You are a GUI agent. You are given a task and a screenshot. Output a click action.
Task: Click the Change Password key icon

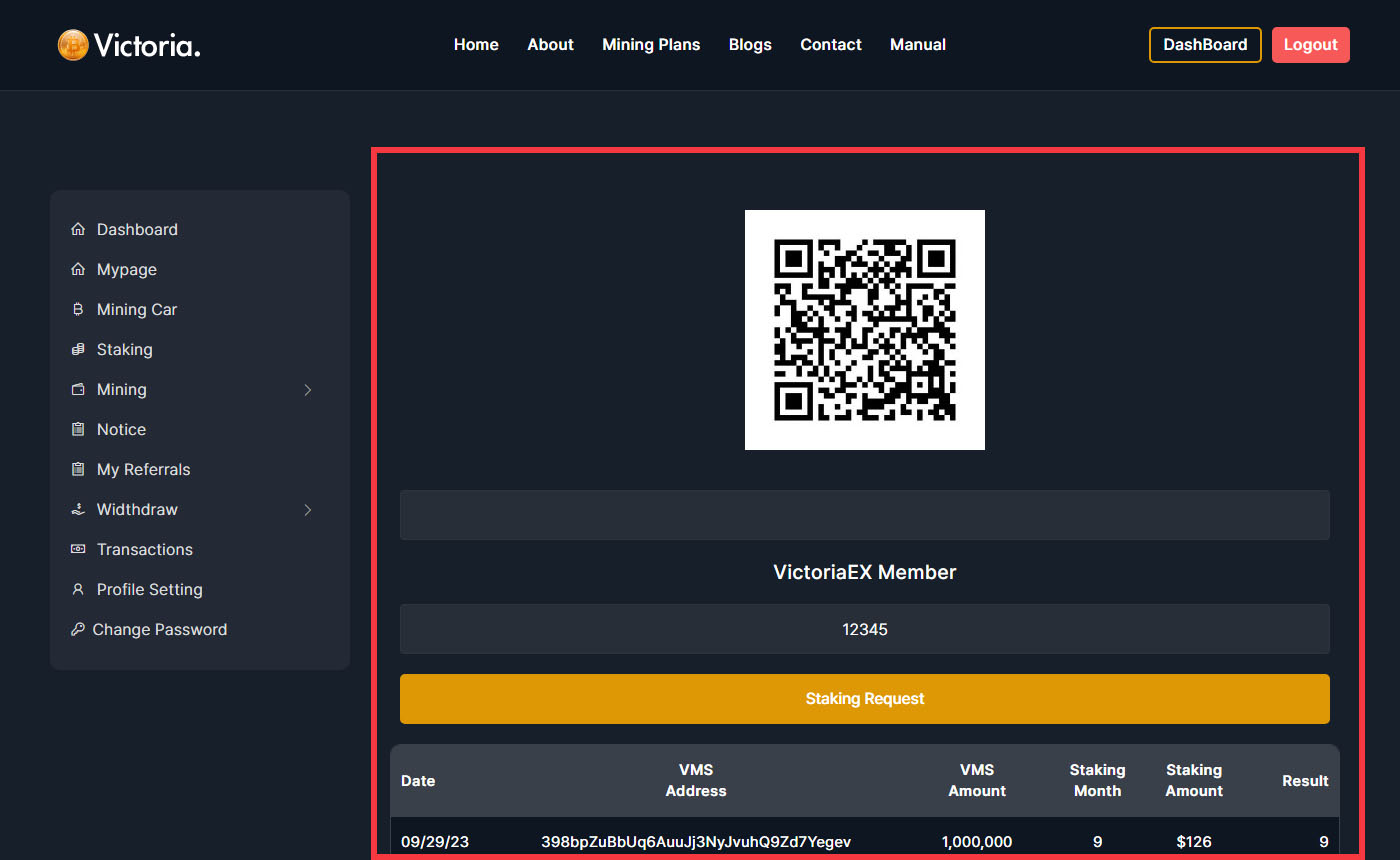pyautogui.click(x=78, y=630)
